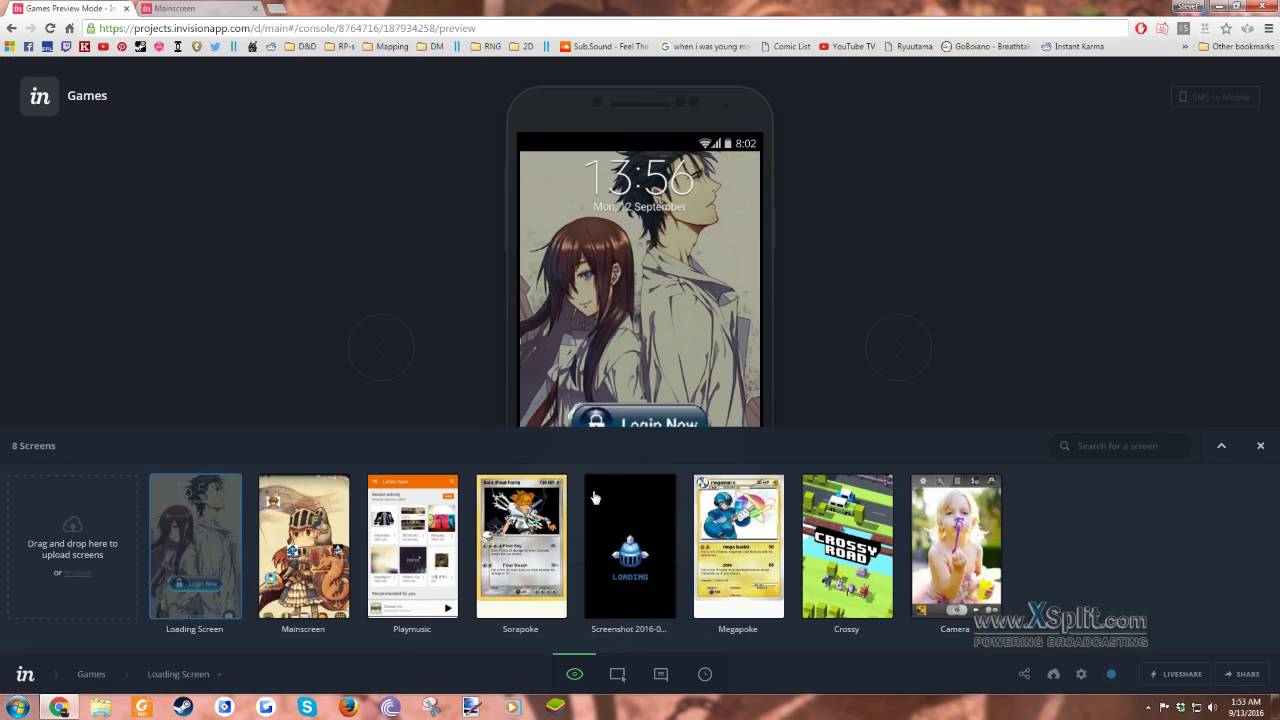Click the browser Reload icon
This screenshot has width=1280, height=720.
50,28
